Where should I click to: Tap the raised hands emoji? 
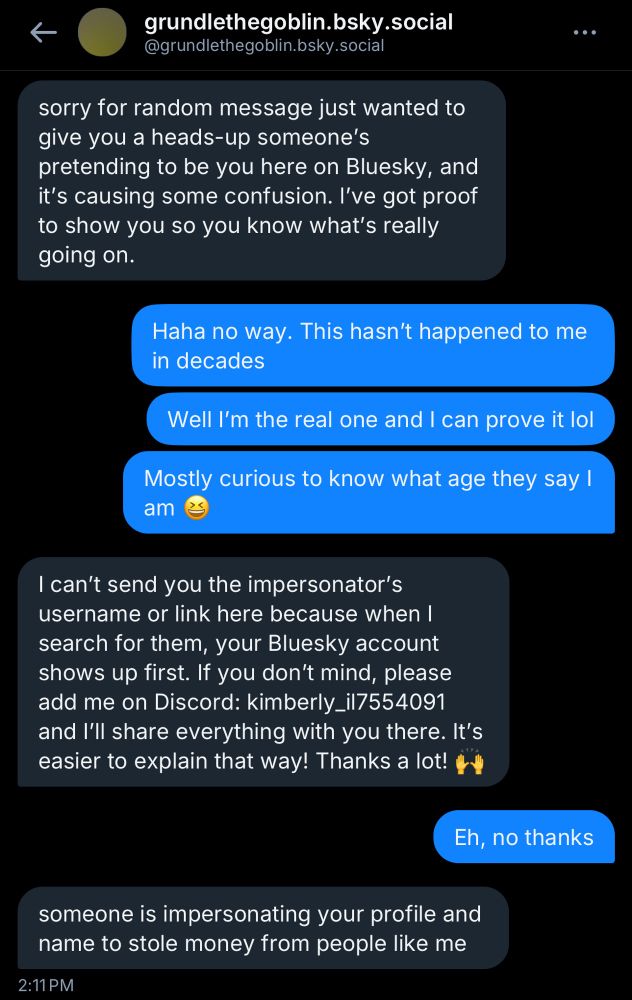pyautogui.click(x=469, y=761)
